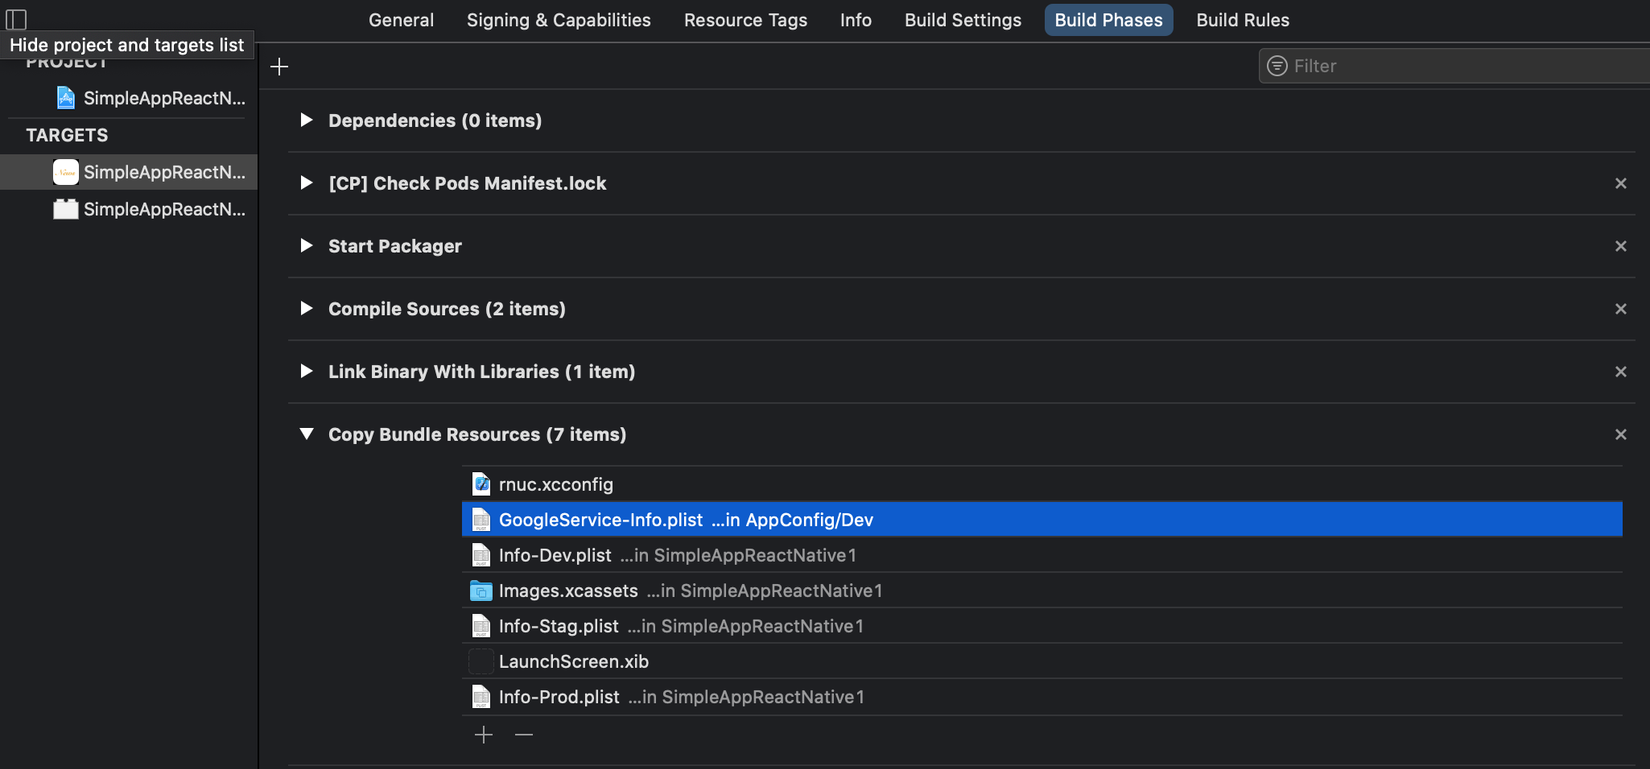Expand the Dependencies section
Viewport: 1650px width, 769px height.
pos(306,120)
